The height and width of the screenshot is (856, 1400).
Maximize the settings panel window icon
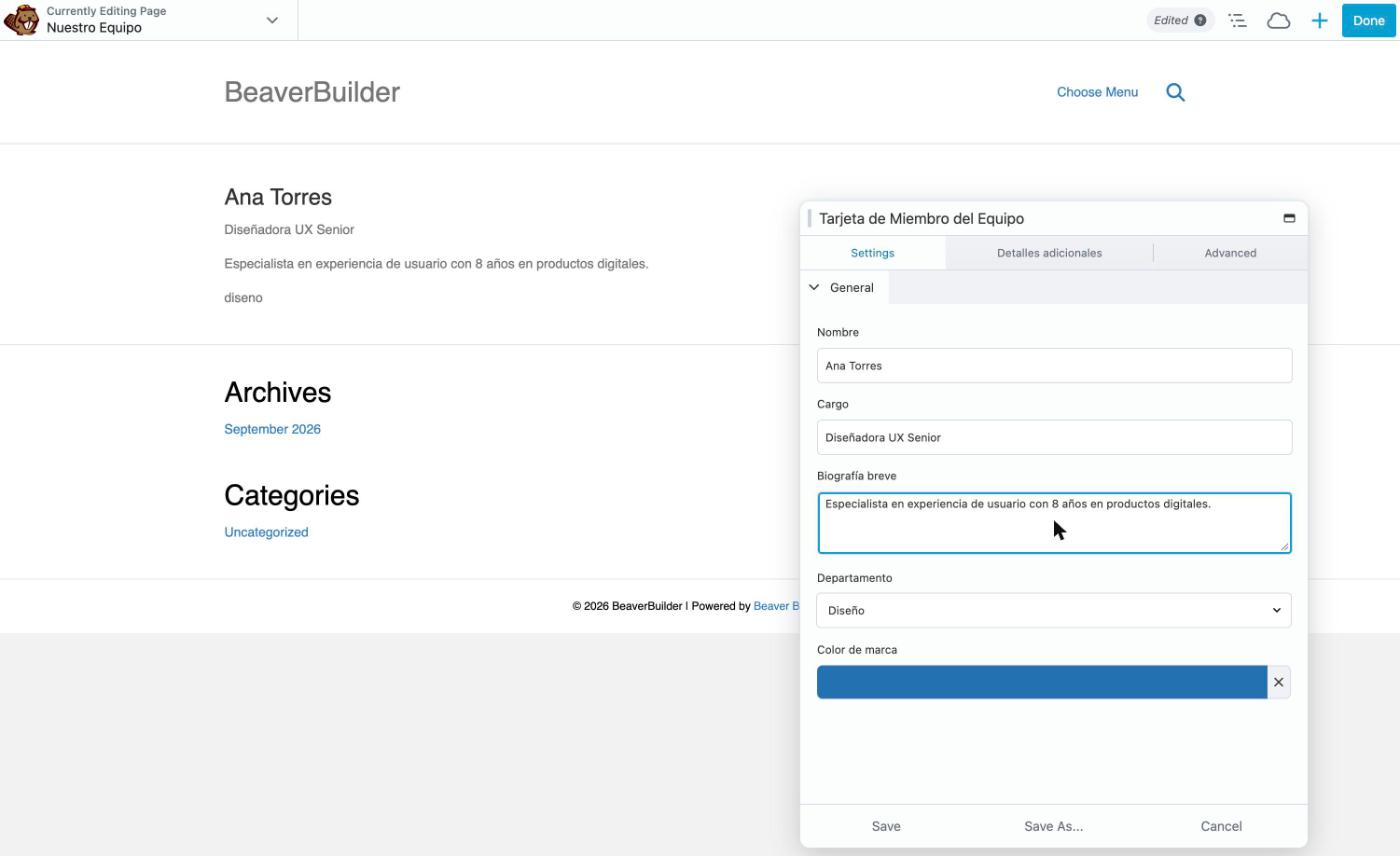1289,218
